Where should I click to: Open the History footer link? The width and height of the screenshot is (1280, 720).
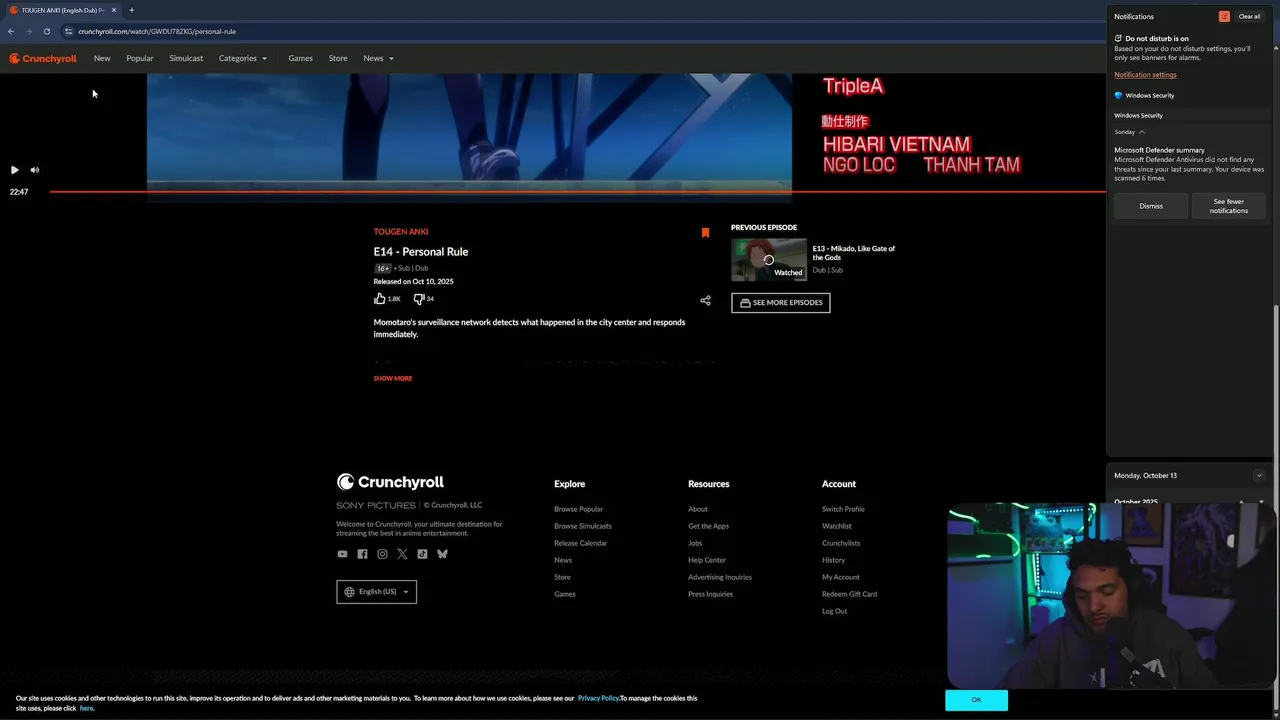tap(833, 560)
